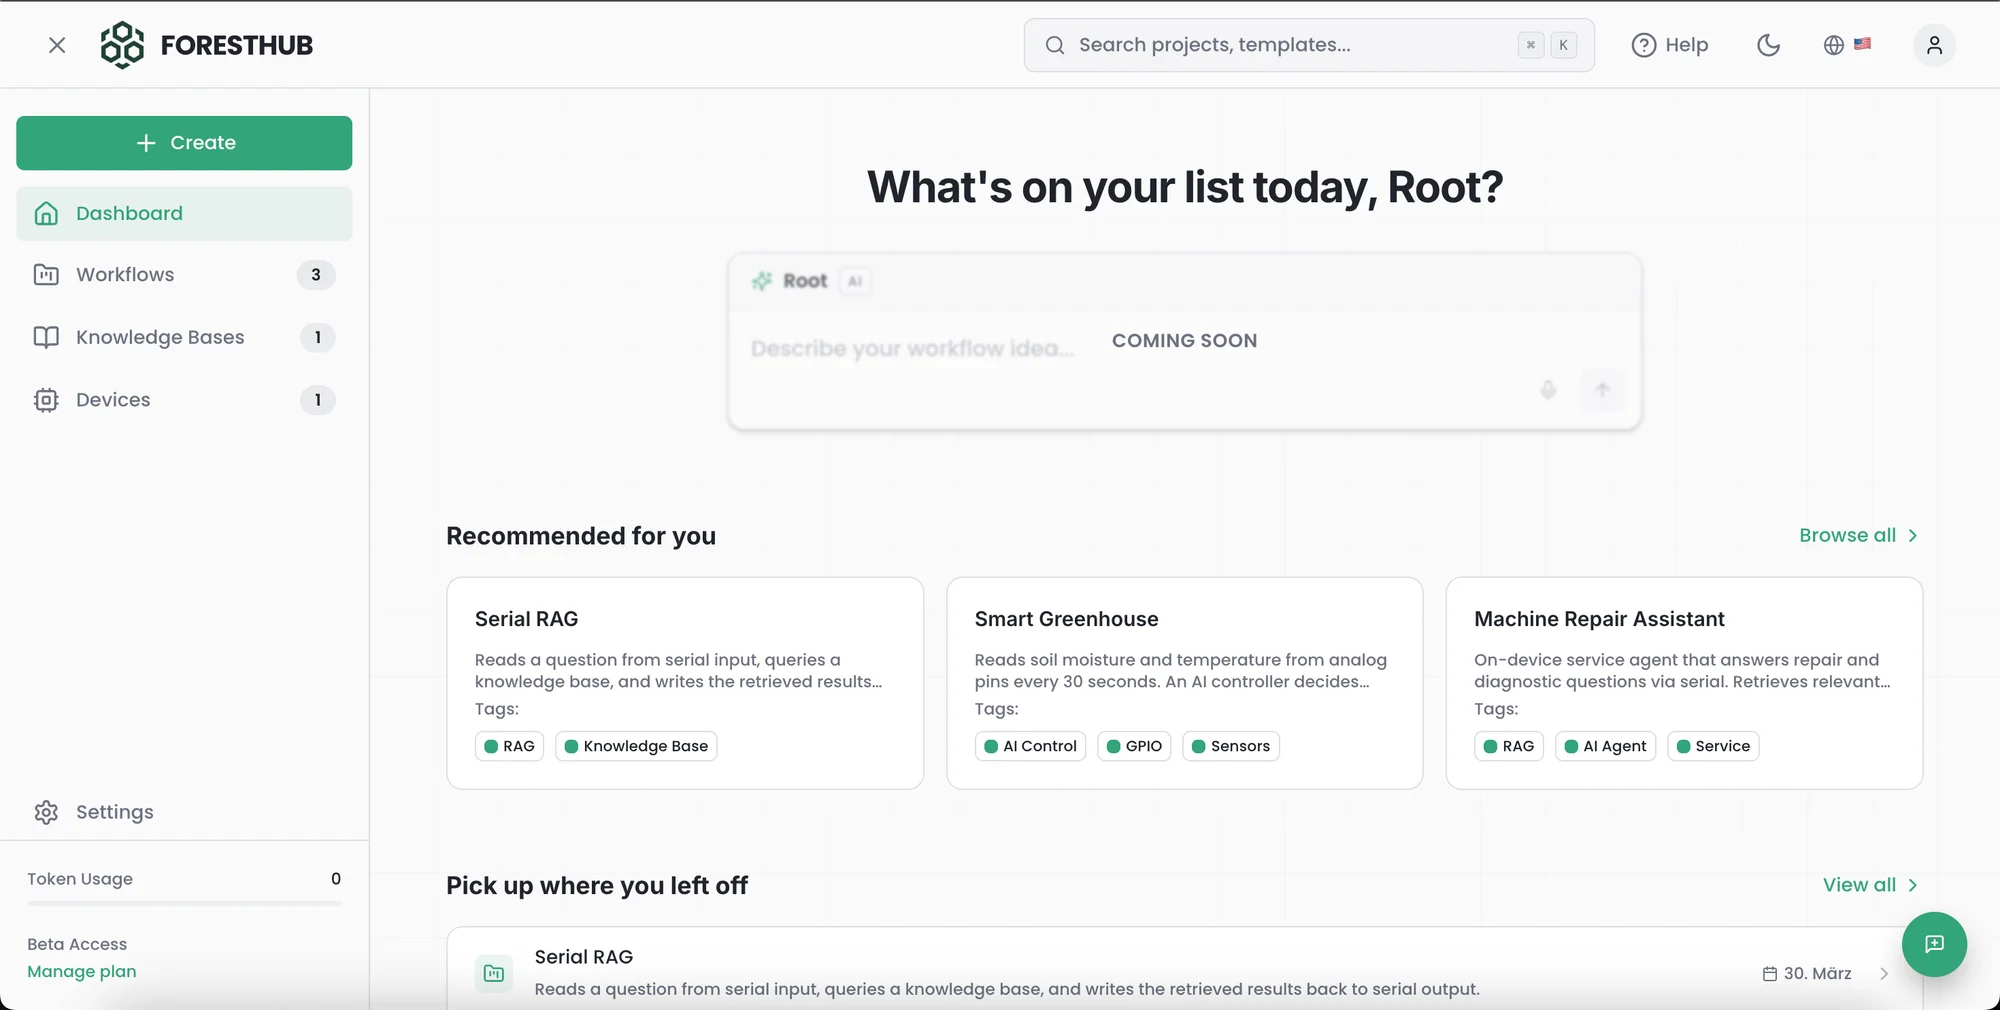Click the Knowledge Base tag
Image resolution: width=2000 pixels, height=1010 pixels.
[636, 746]
